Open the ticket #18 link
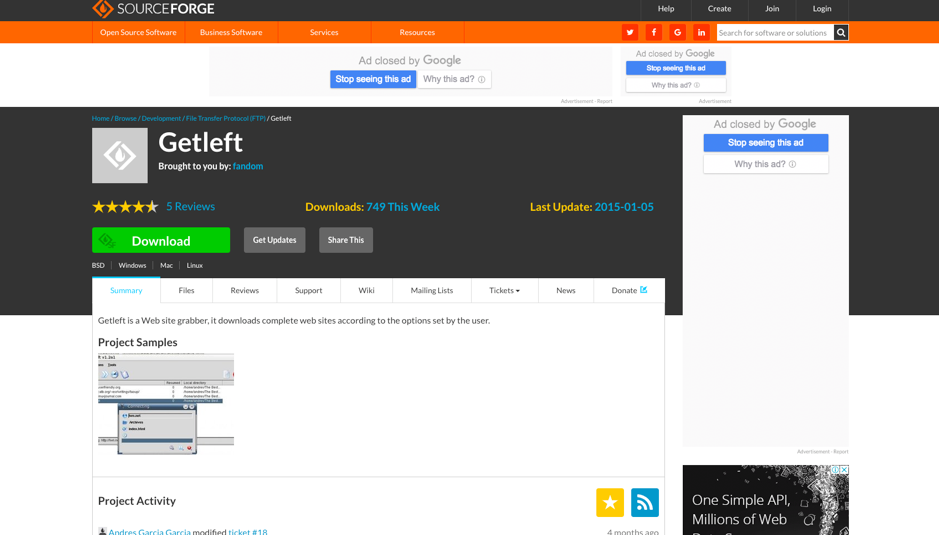 (x=248, y=531)
